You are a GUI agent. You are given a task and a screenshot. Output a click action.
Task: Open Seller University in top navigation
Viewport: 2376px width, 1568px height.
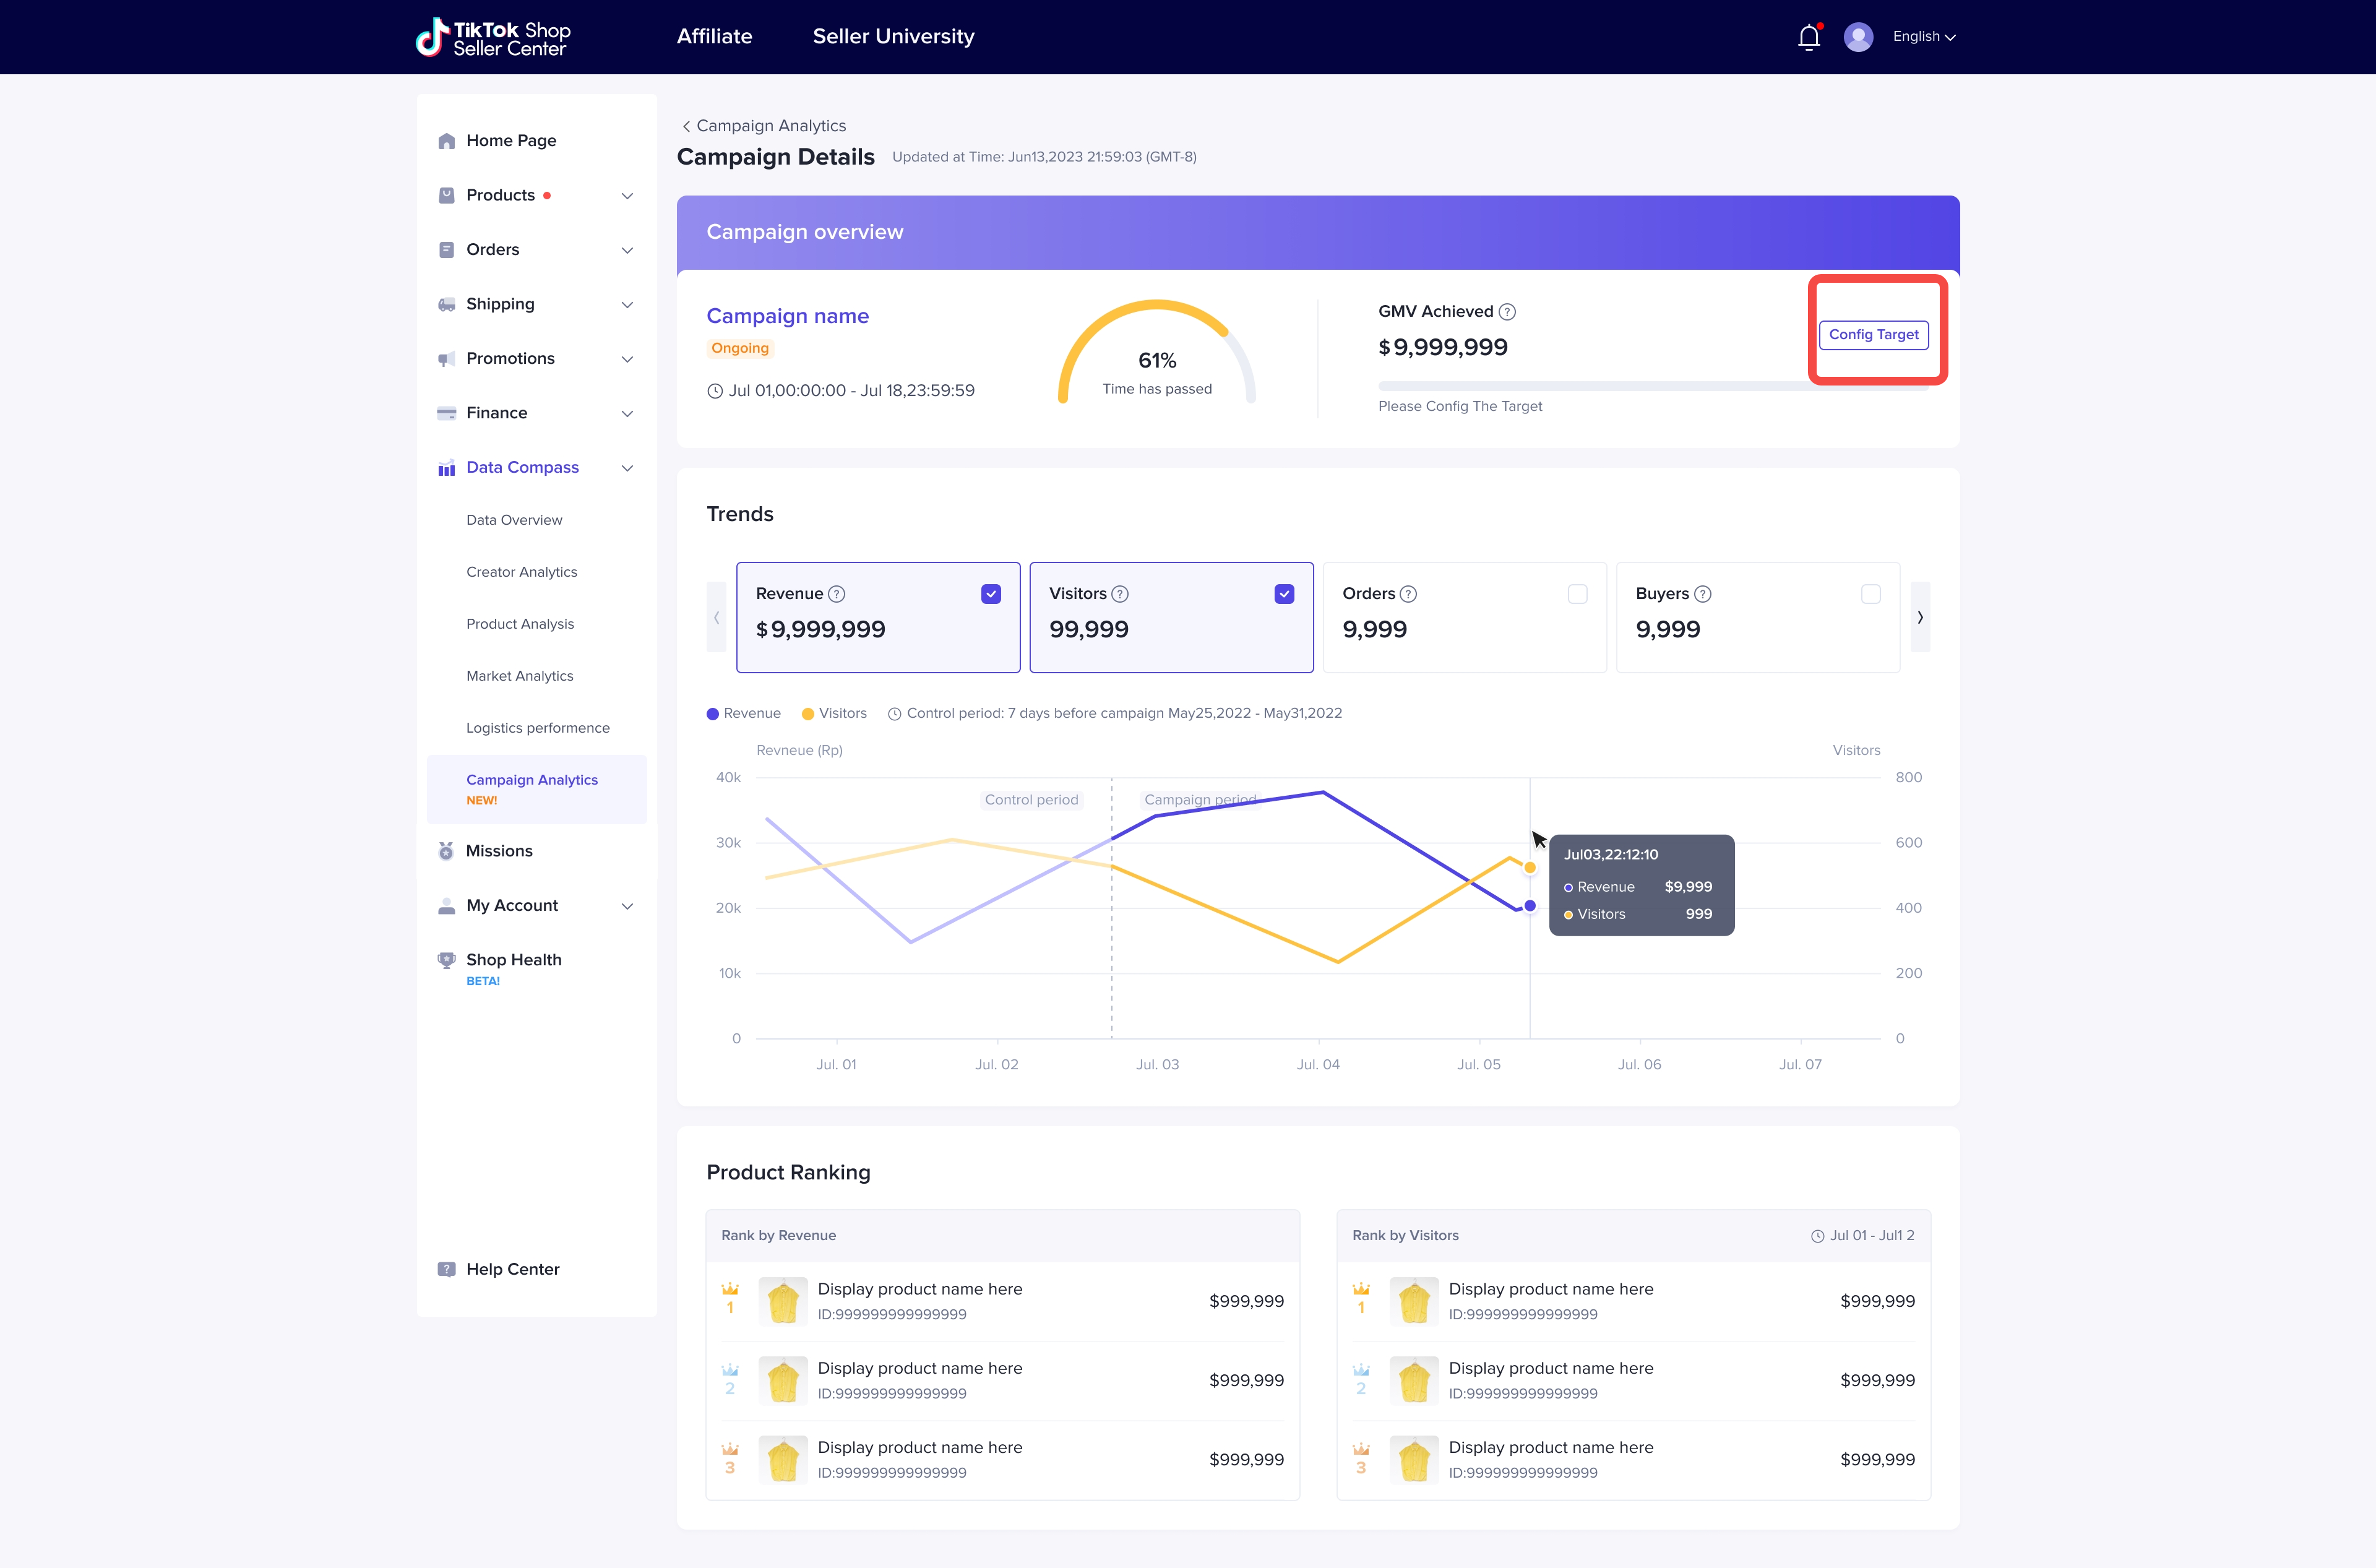pyautogui.click(x=893, y=37)
